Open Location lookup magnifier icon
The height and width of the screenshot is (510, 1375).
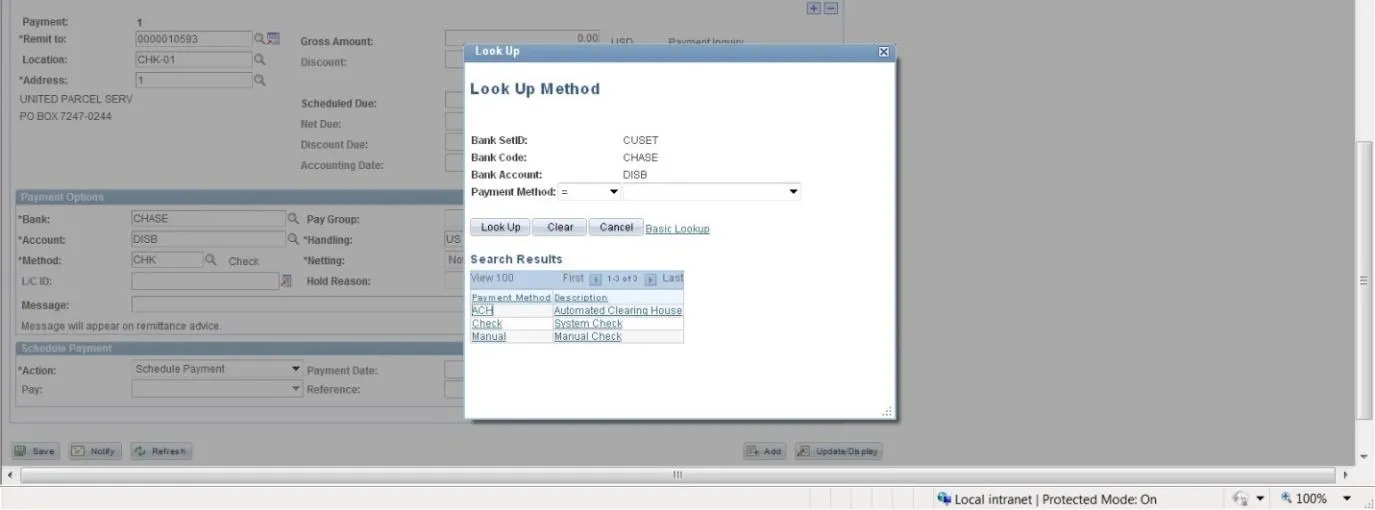[x=259, y=60]
